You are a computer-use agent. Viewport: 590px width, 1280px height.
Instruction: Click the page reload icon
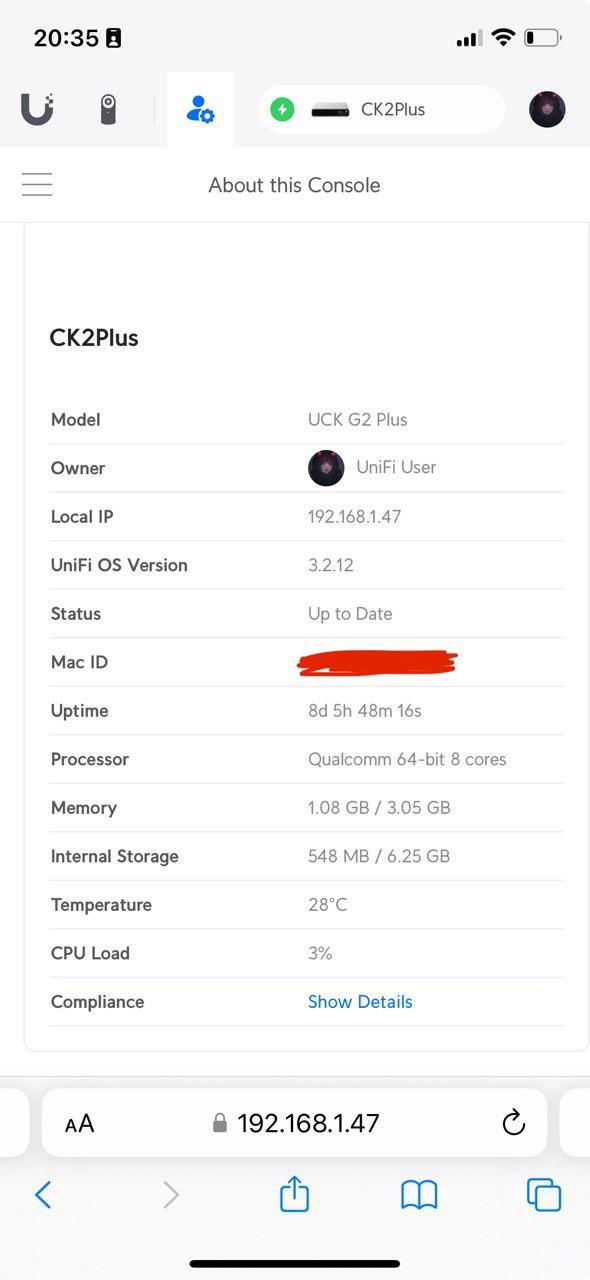(514, 1122)
